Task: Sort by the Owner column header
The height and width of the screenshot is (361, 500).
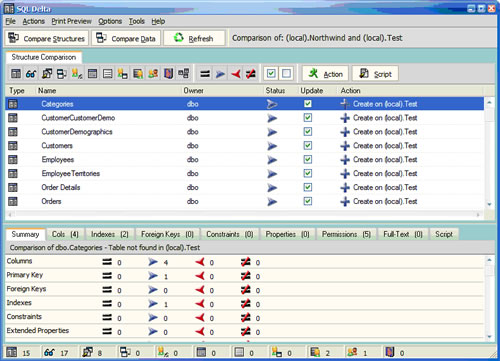Action: pos(222,91)
